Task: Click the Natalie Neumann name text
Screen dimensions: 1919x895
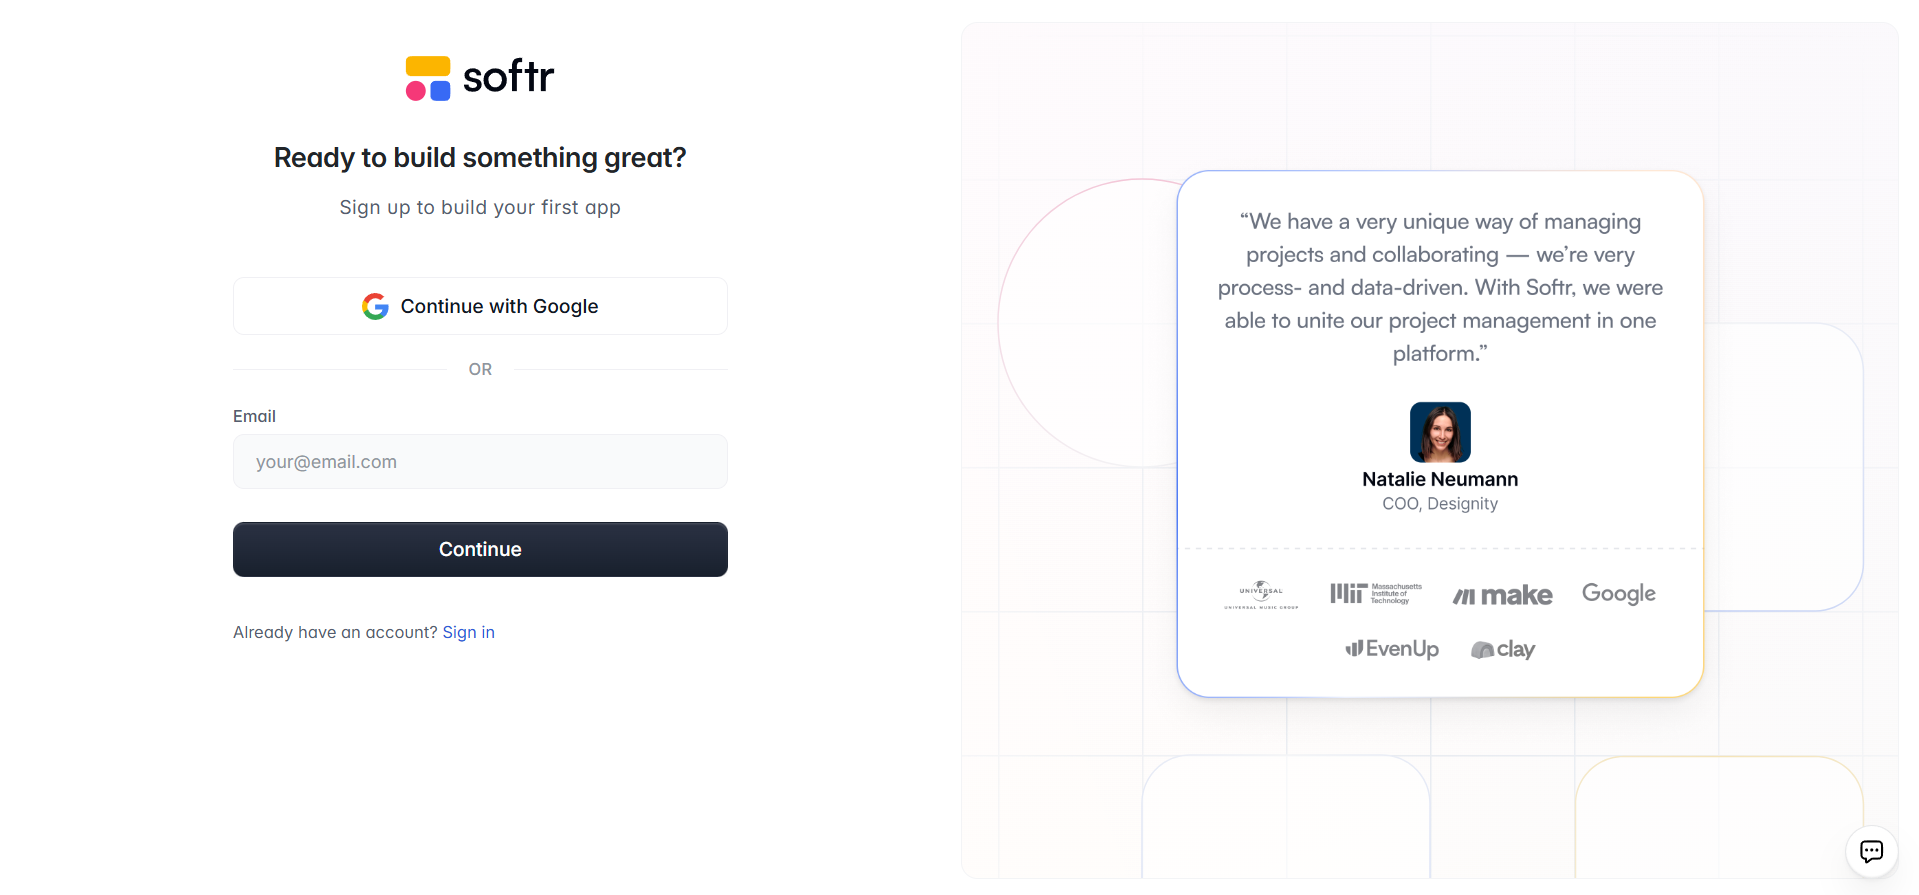Action: click(1440, 479)
